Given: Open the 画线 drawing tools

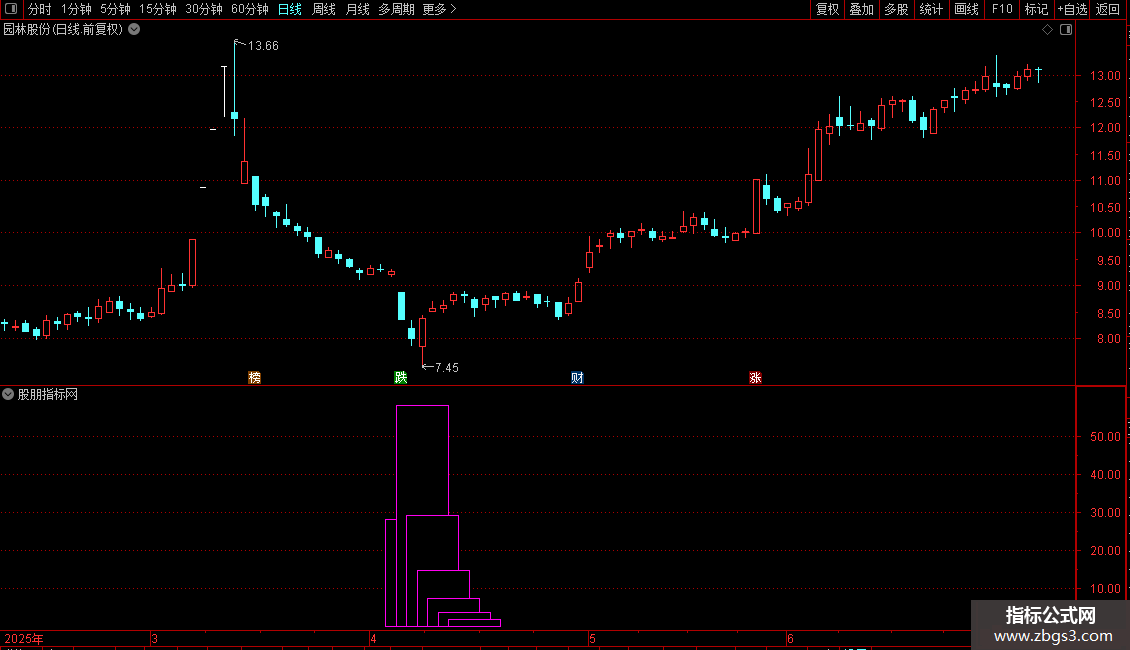Looking at the screenshot, I should 966,9.
